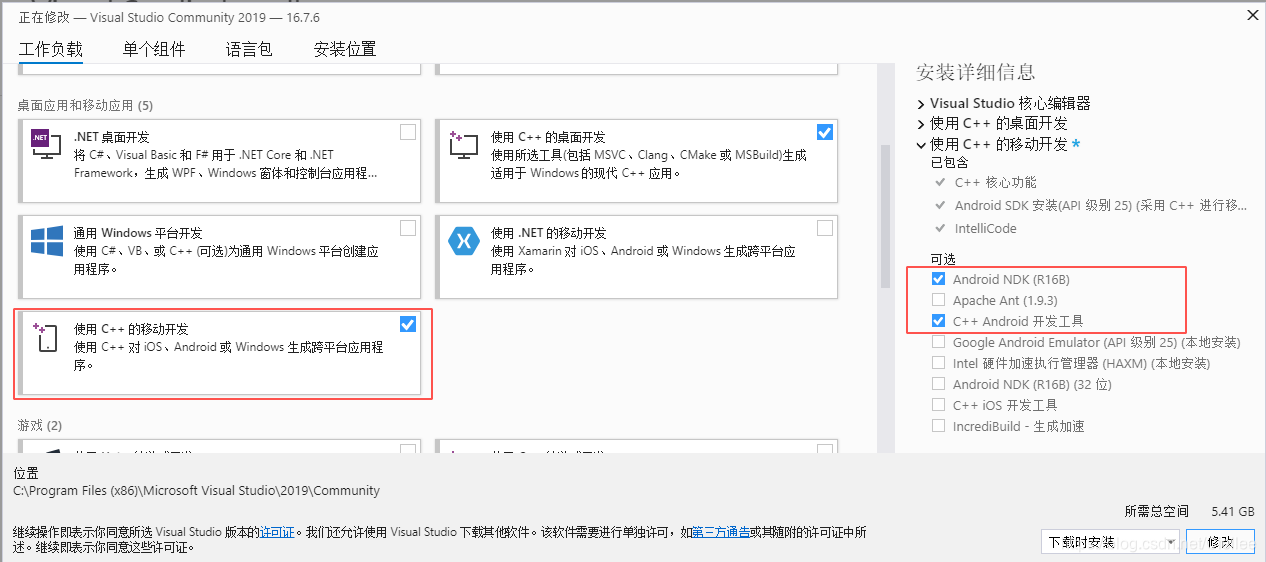Viewport: 1266px width, 562px height.
Task: Click the .NET desktop development icon
Action: coord(45,144)
